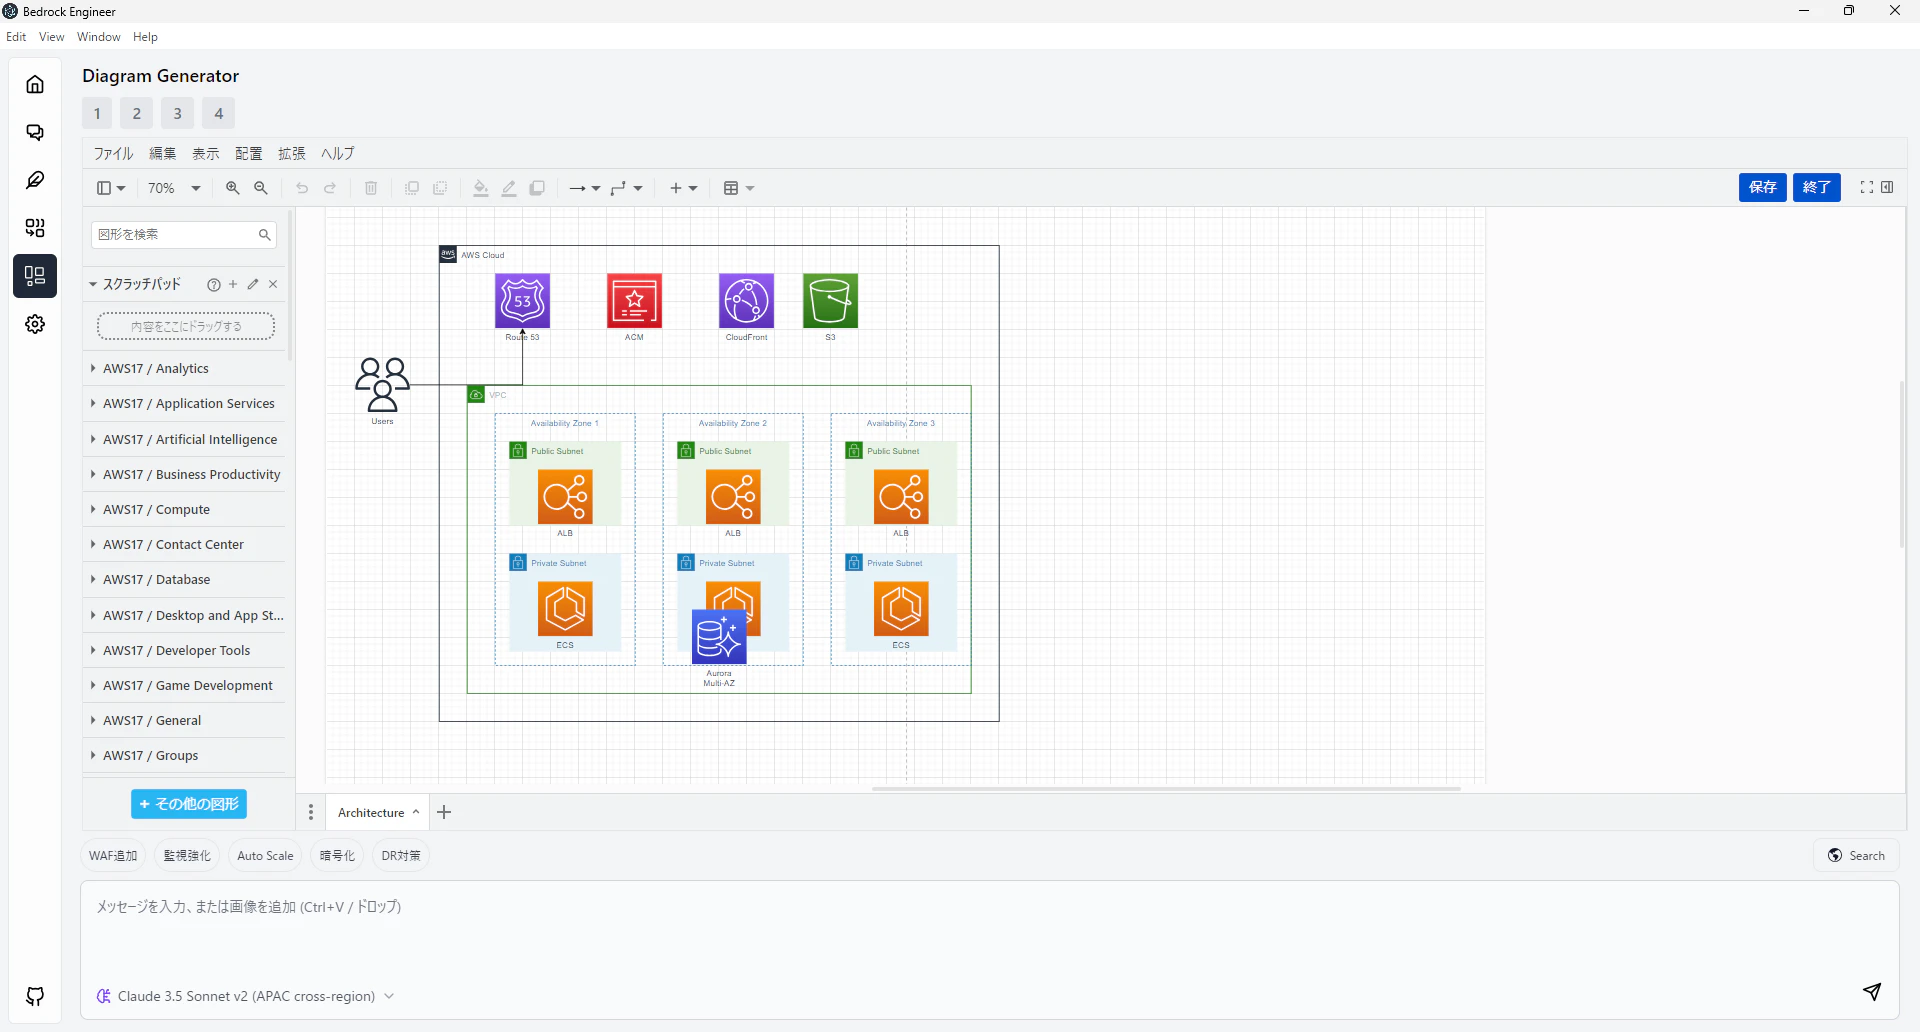Select the Users icon on the canvas
This screenshot has width=1920, height=1032.
pyautogui.click(x=382, y=385)
